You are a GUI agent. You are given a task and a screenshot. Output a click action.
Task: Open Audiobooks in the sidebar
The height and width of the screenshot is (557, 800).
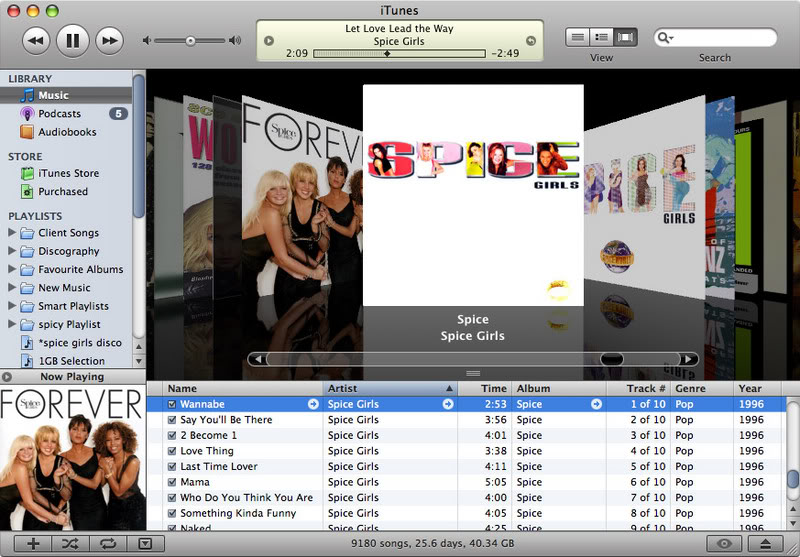tap(66, 132)
